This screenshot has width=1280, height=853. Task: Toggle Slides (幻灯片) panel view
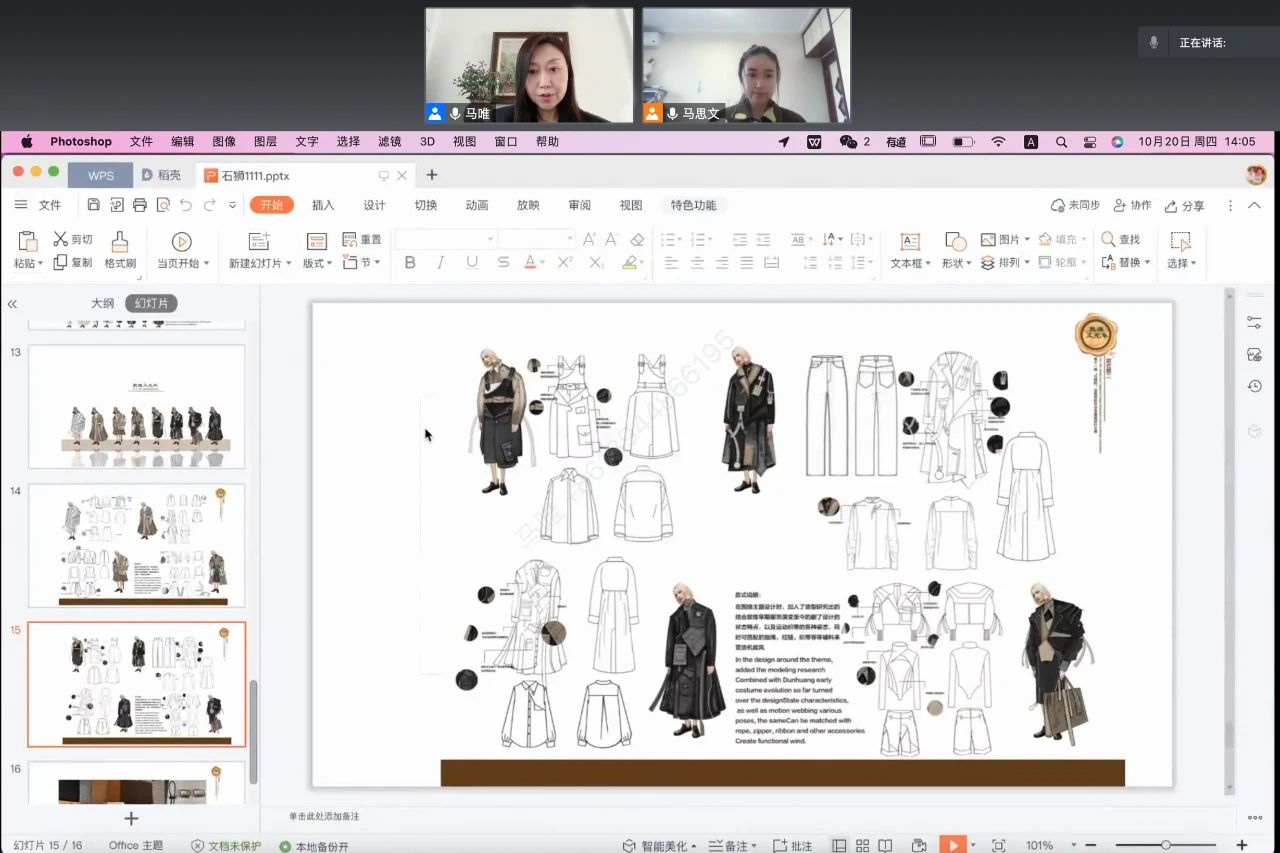coord(151,304)
